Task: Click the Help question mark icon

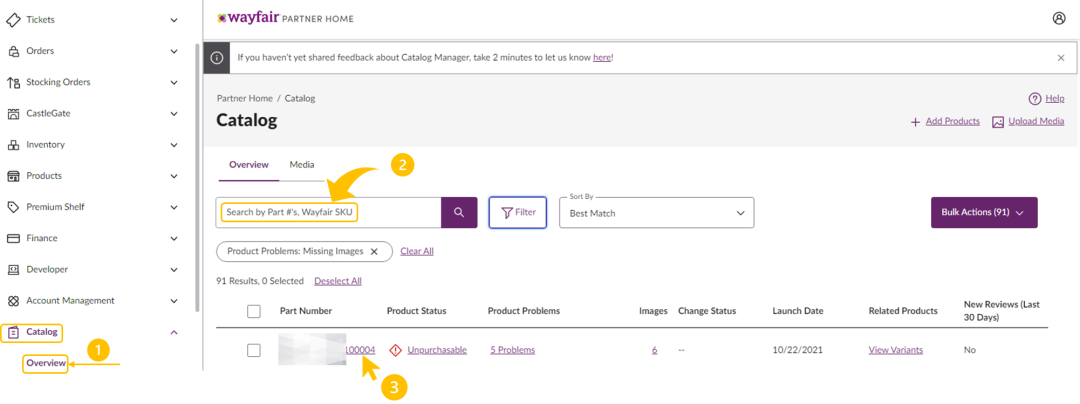Action: point(1035,98)
